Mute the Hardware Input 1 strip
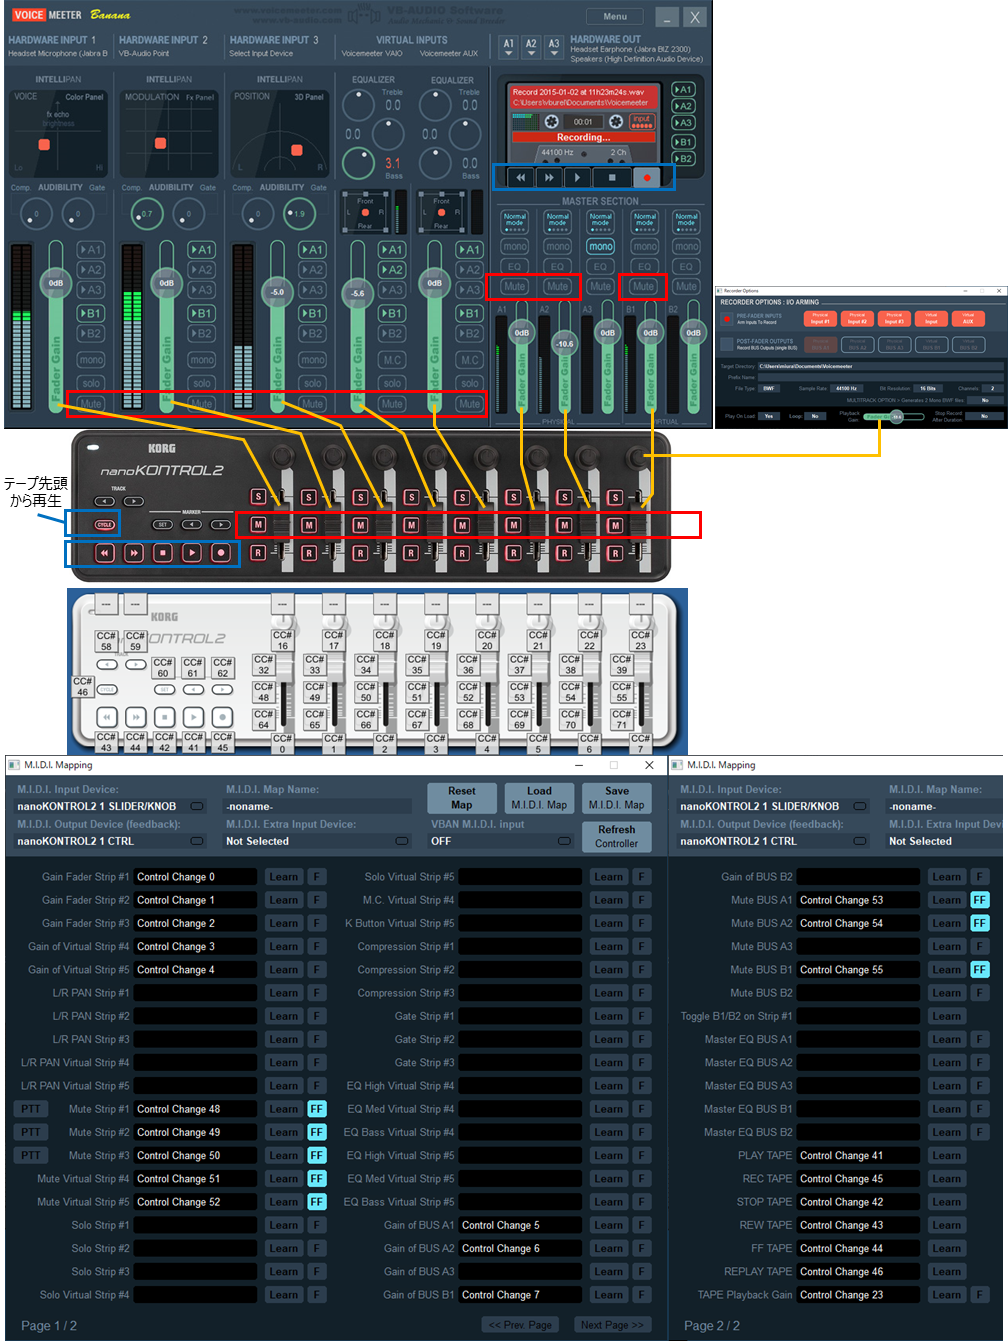 91,404
